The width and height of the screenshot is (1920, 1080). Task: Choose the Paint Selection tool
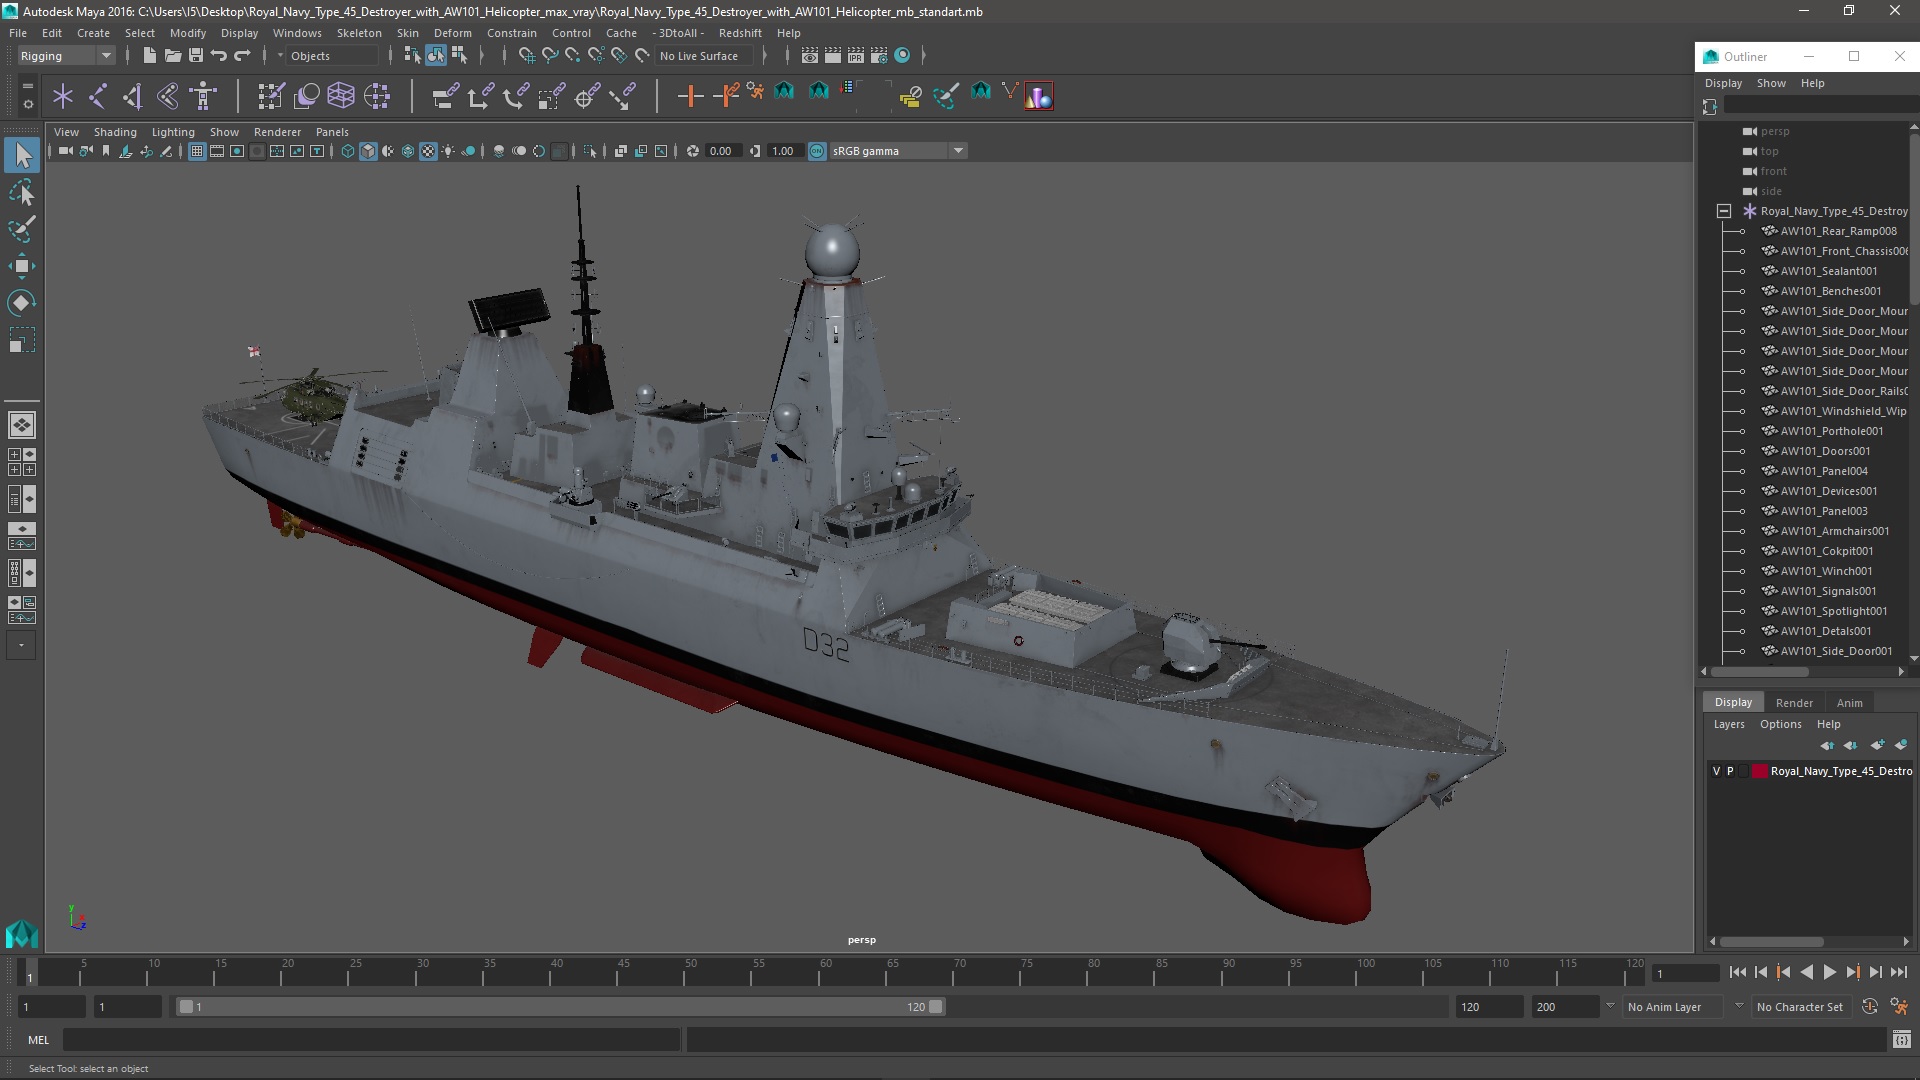pyautogui.click(x=22, y=229)
